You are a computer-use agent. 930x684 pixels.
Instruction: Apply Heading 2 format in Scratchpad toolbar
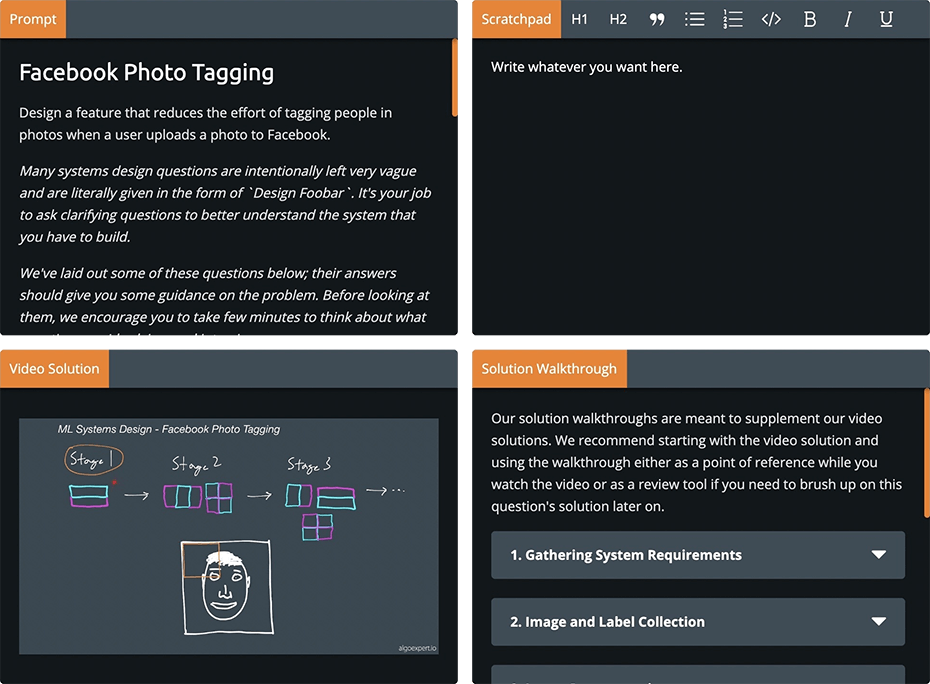tap(618, 19)
